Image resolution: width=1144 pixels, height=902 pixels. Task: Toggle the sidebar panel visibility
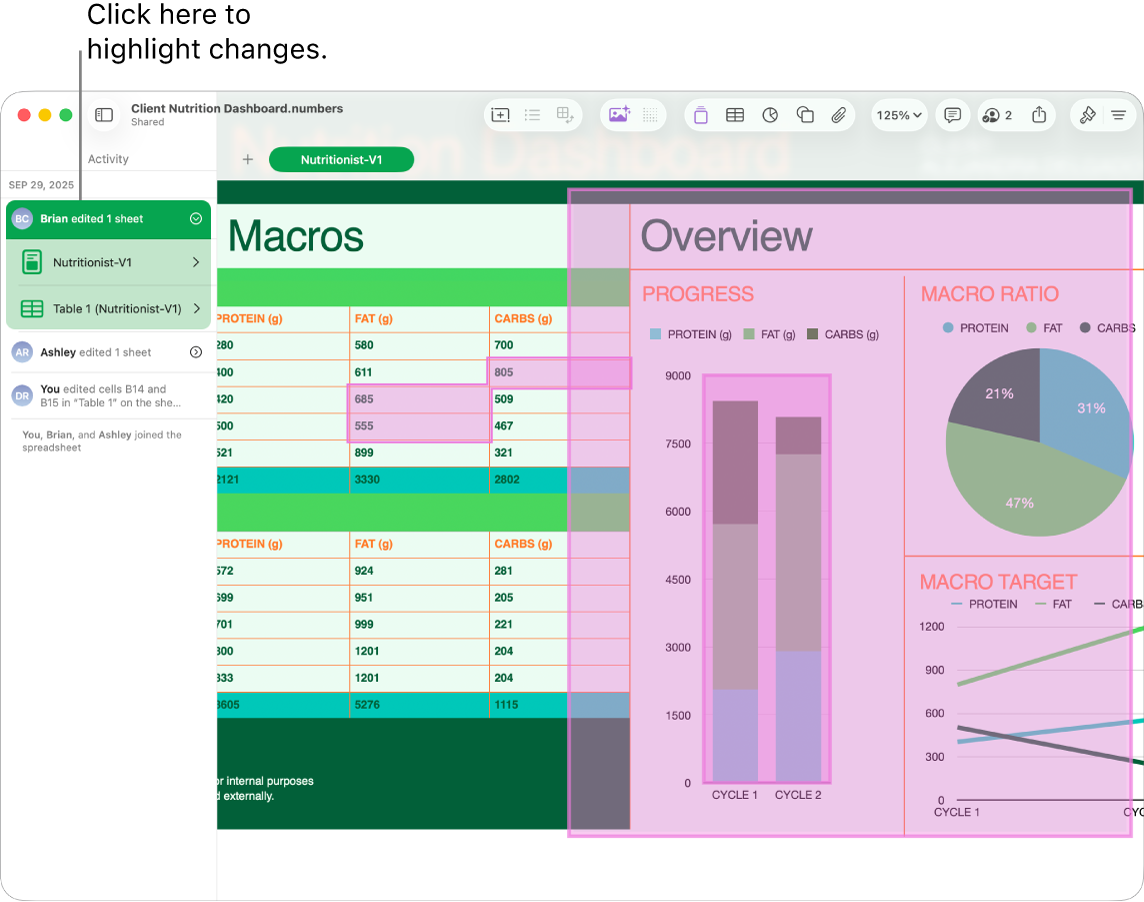point(103,115)
